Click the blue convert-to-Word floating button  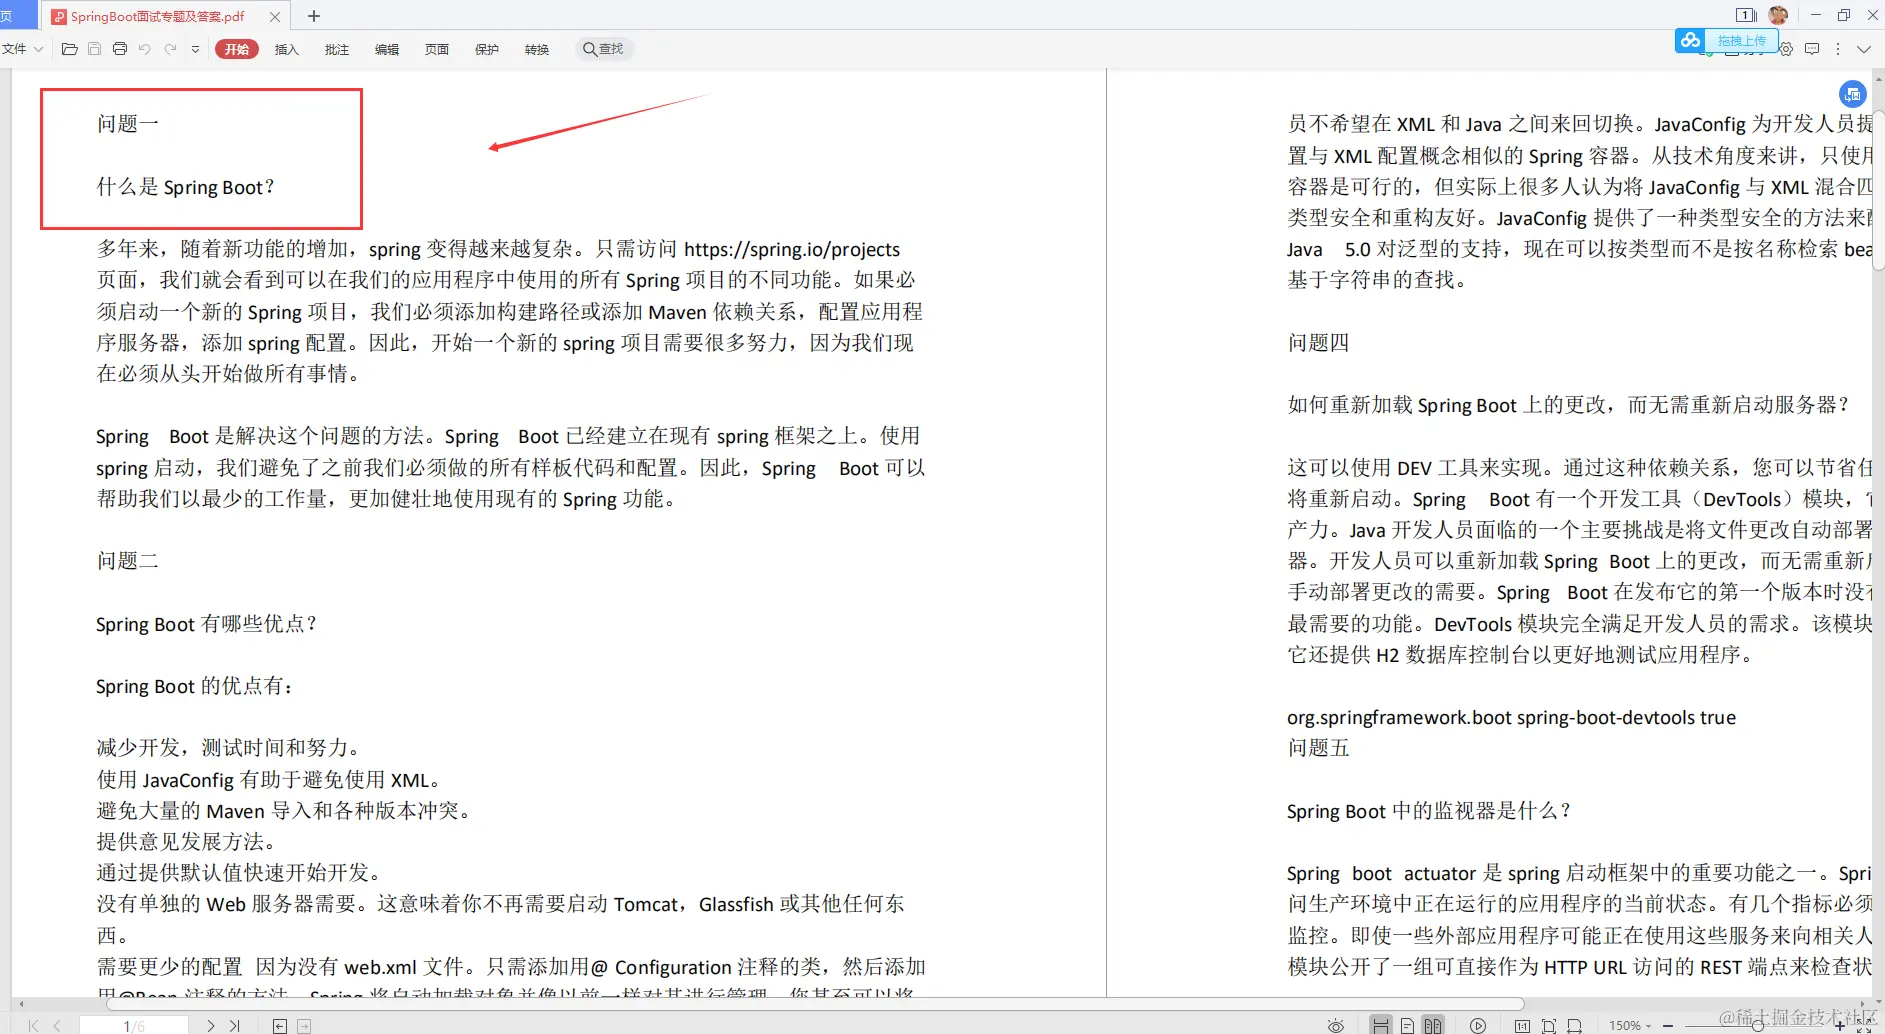[x=1852, y=94]
